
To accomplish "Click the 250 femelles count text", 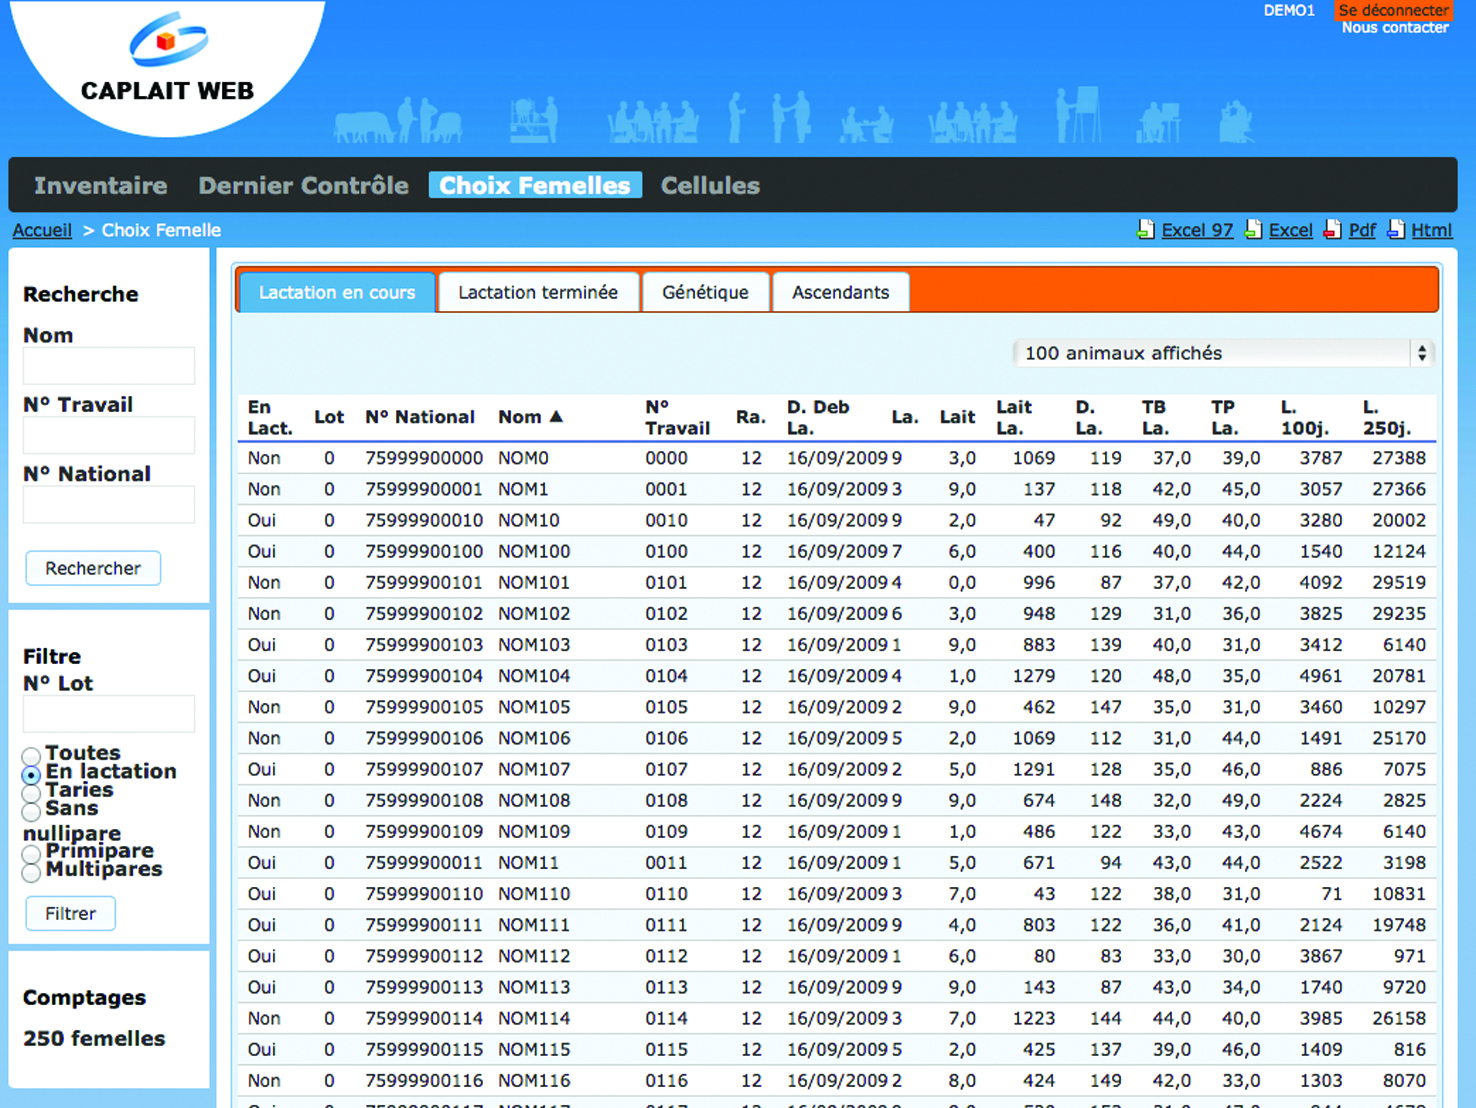I will point(94,1038).
